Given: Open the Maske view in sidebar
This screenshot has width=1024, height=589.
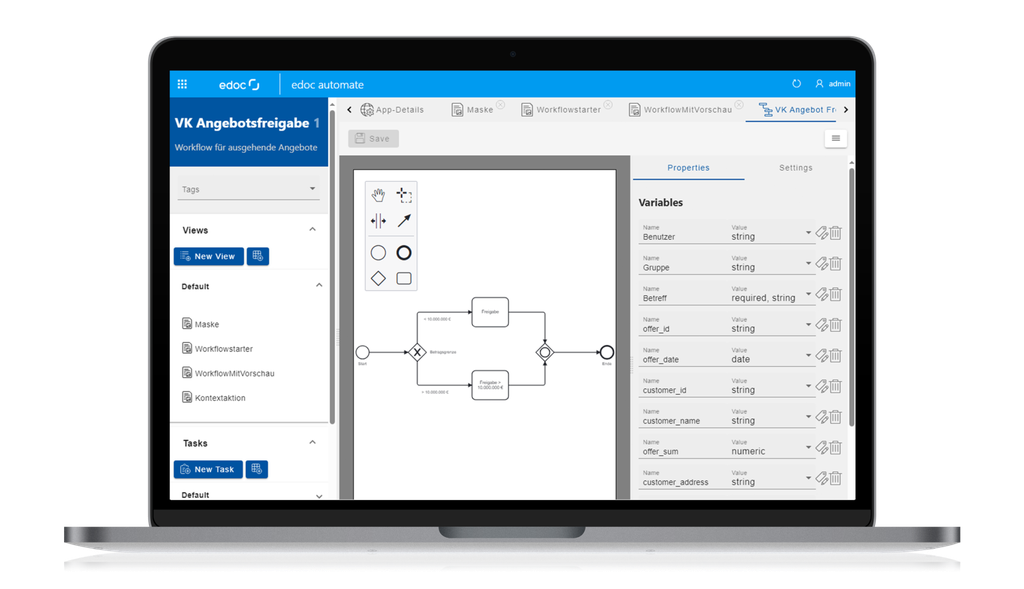Looking at the screenshot, I should pyautogui.click(x=200, y=324).
